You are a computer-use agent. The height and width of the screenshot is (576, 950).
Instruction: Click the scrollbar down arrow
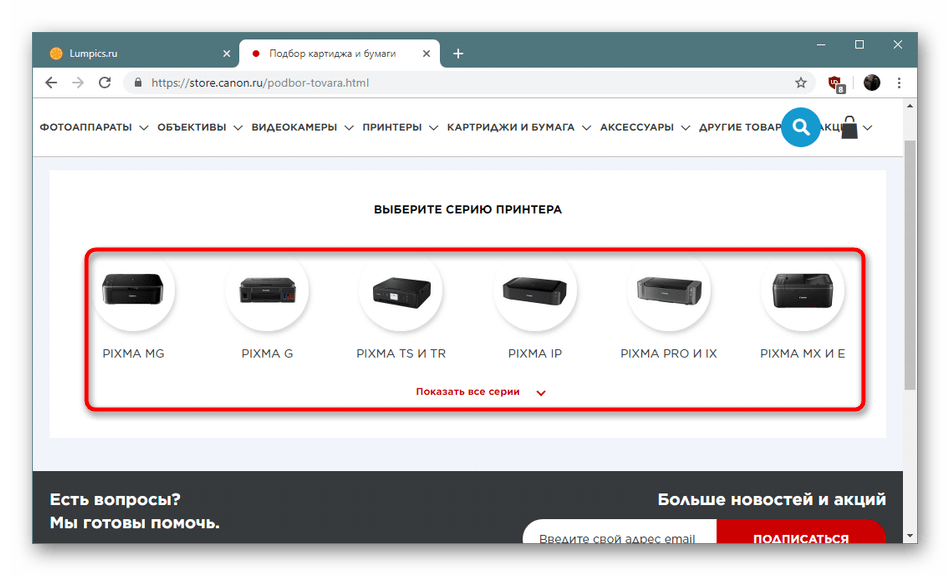(909, 536)
